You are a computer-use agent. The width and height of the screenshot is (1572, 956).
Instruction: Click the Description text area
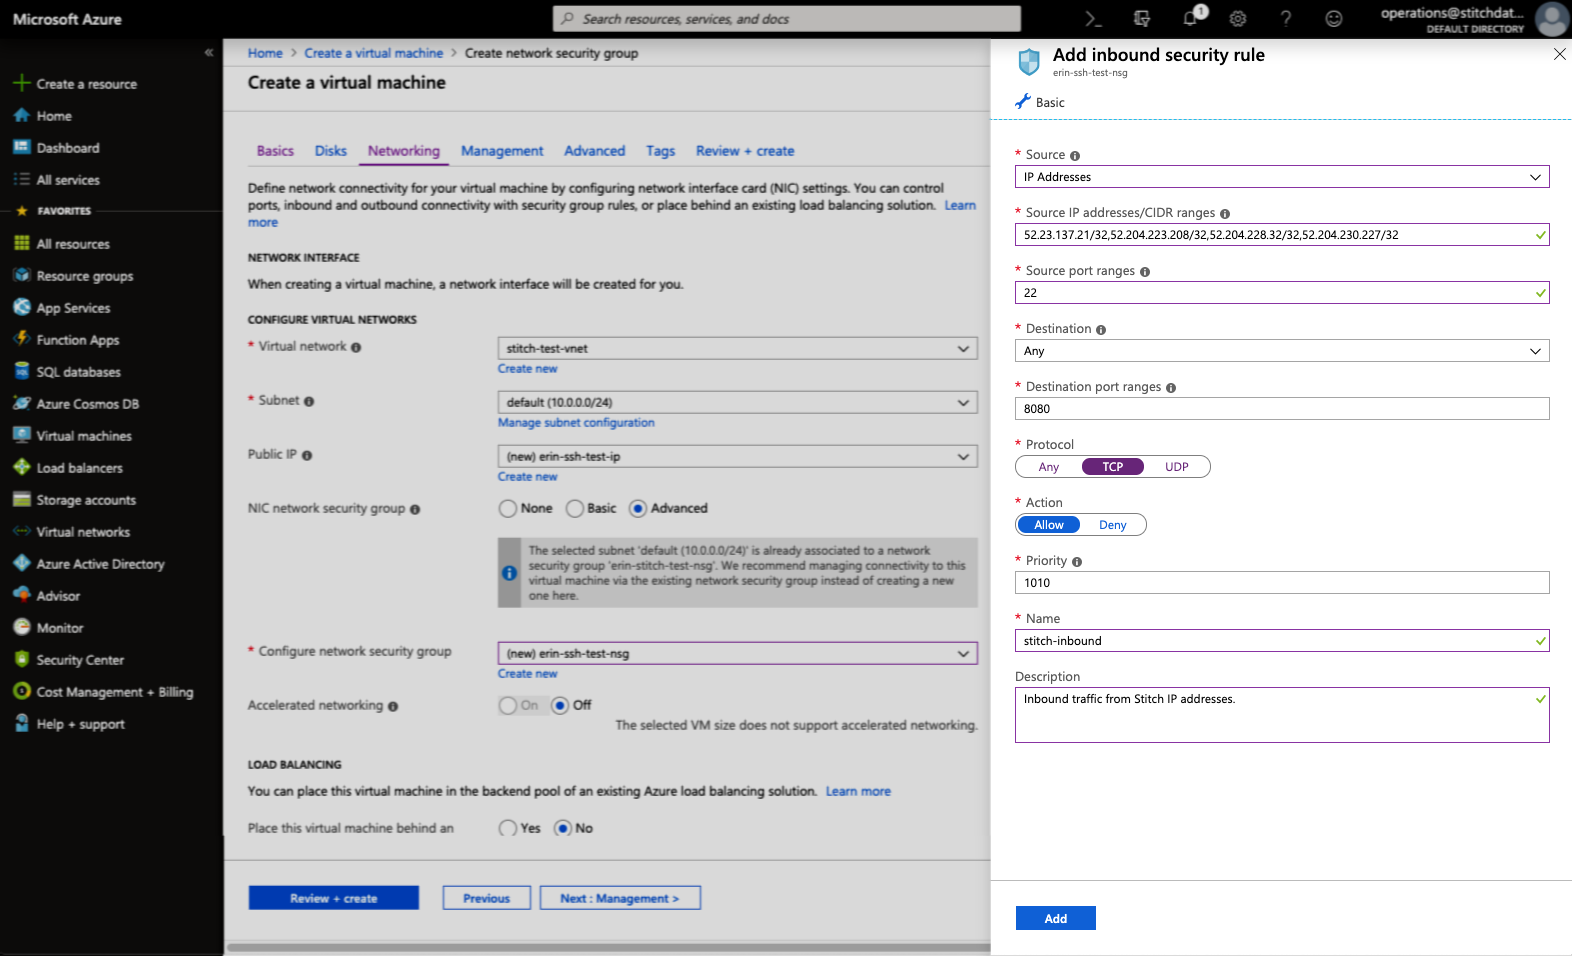click(1282, 715)
